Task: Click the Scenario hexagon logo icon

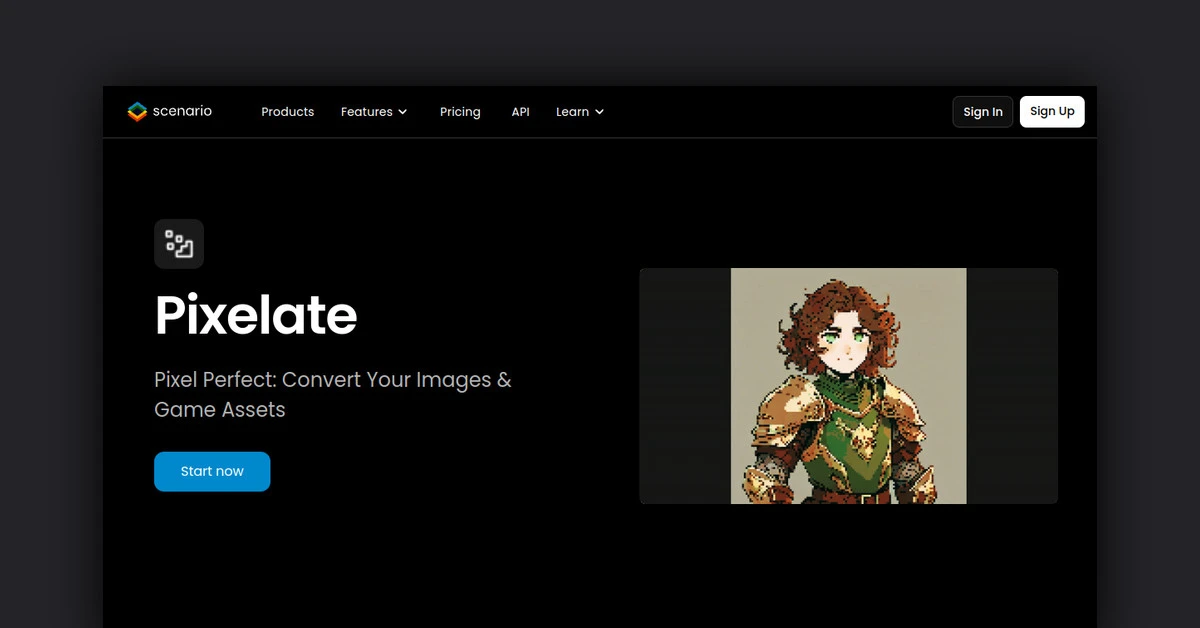Action: click(x=137, y=112)
